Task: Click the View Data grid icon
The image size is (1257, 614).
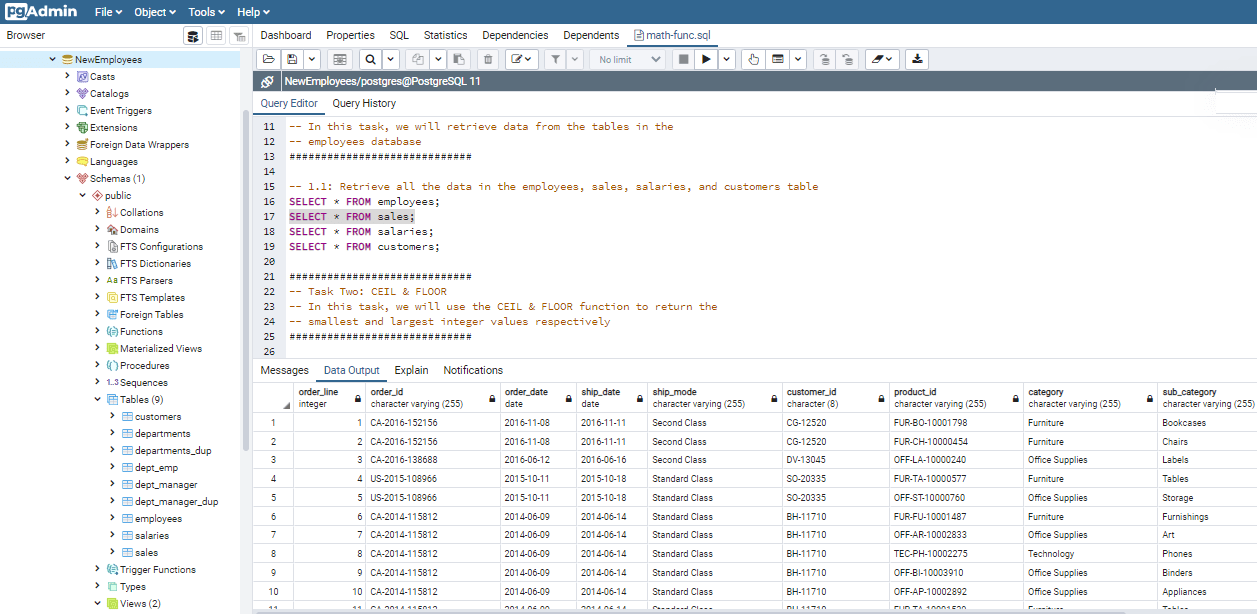Action: [216, 35]
